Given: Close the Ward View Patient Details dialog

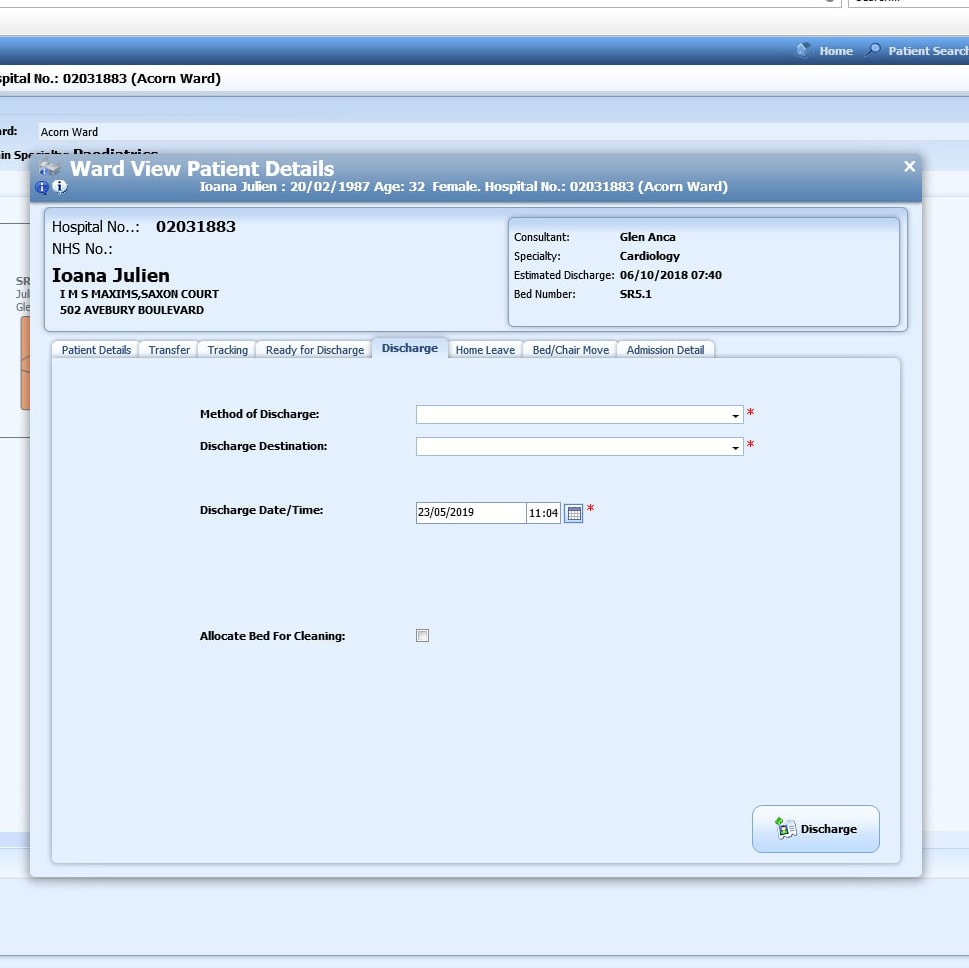Looking at the screenshot, I should (909, 166).
